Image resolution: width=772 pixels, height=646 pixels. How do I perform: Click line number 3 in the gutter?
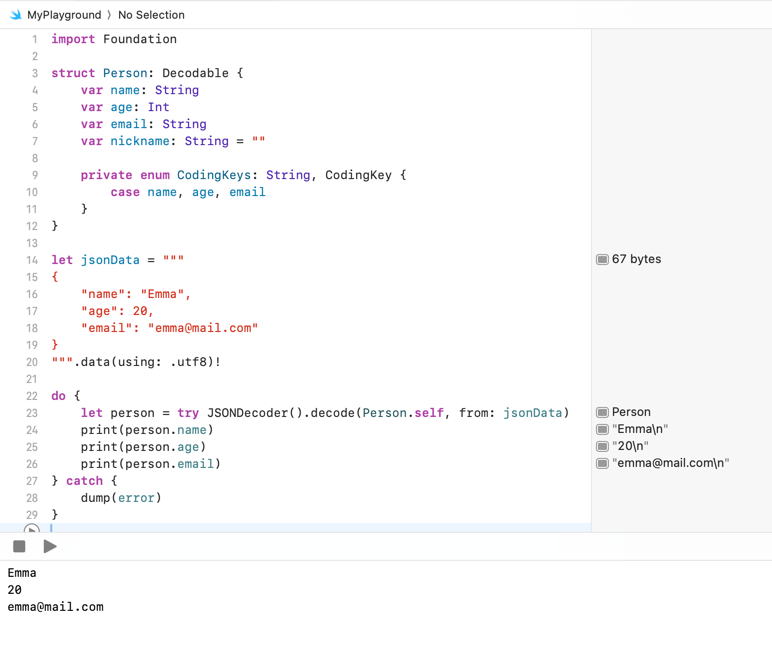tap(34, 73)
